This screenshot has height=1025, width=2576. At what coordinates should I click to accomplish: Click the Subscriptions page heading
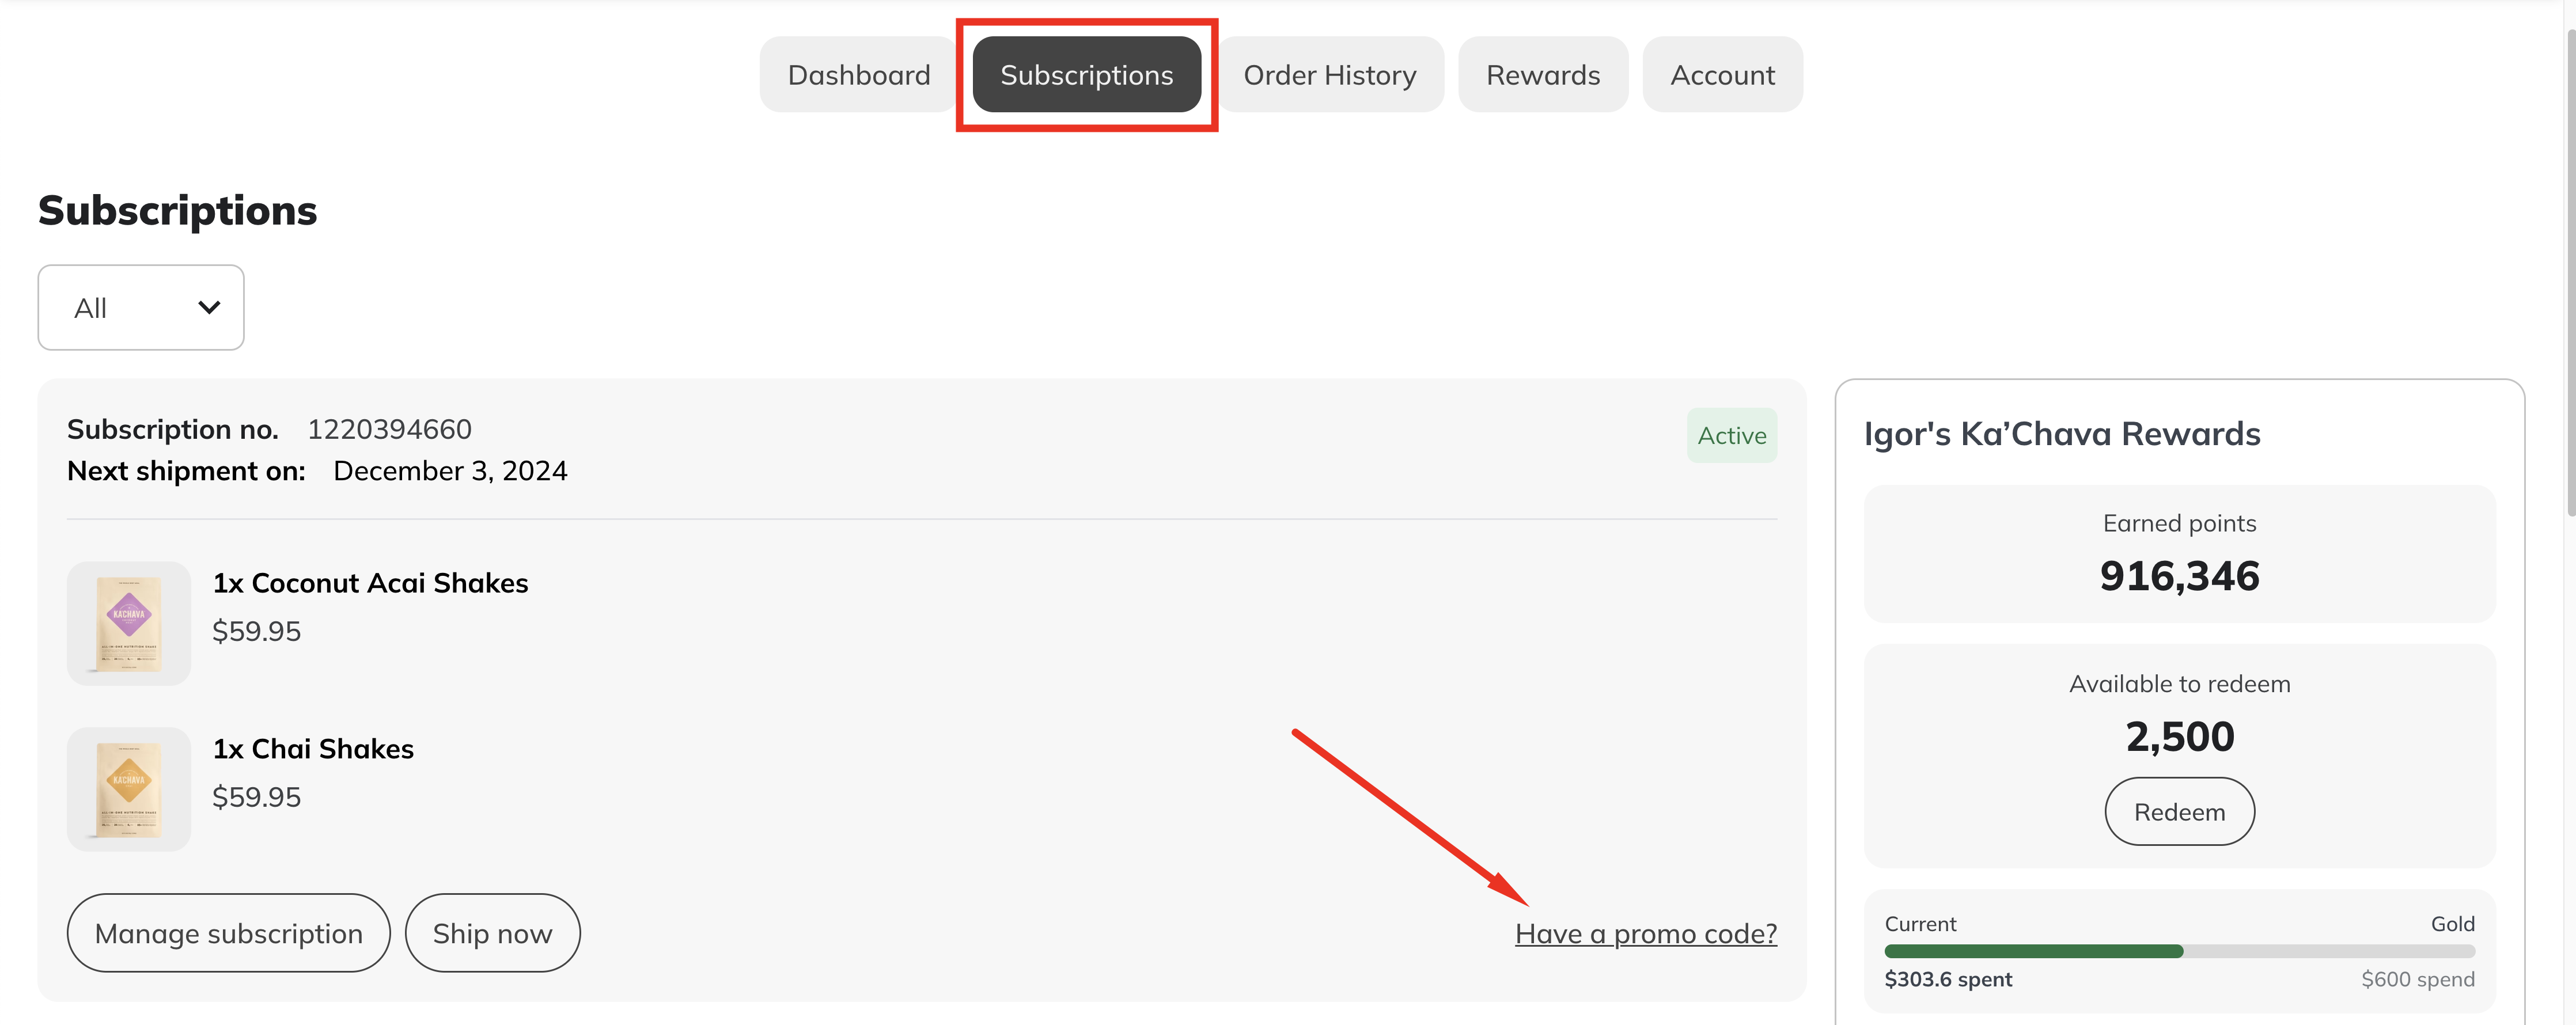(x=177, y=211)
